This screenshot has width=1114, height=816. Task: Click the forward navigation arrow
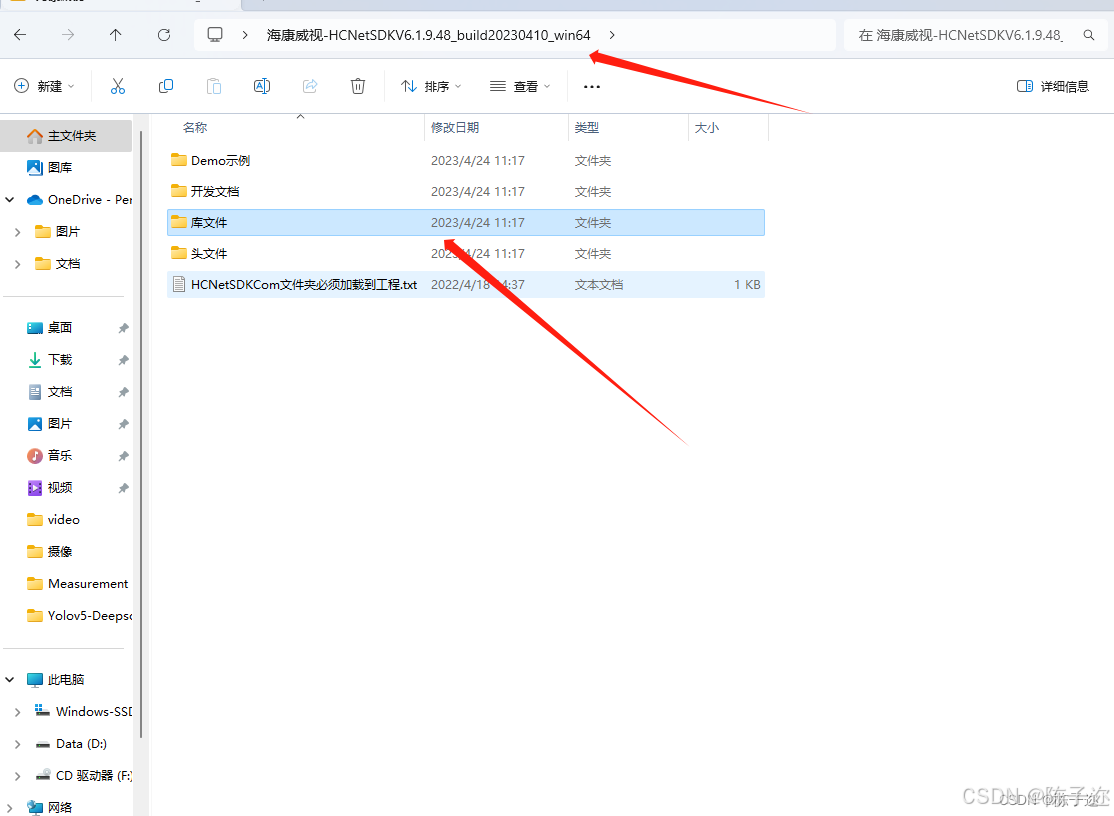(67, 35)
